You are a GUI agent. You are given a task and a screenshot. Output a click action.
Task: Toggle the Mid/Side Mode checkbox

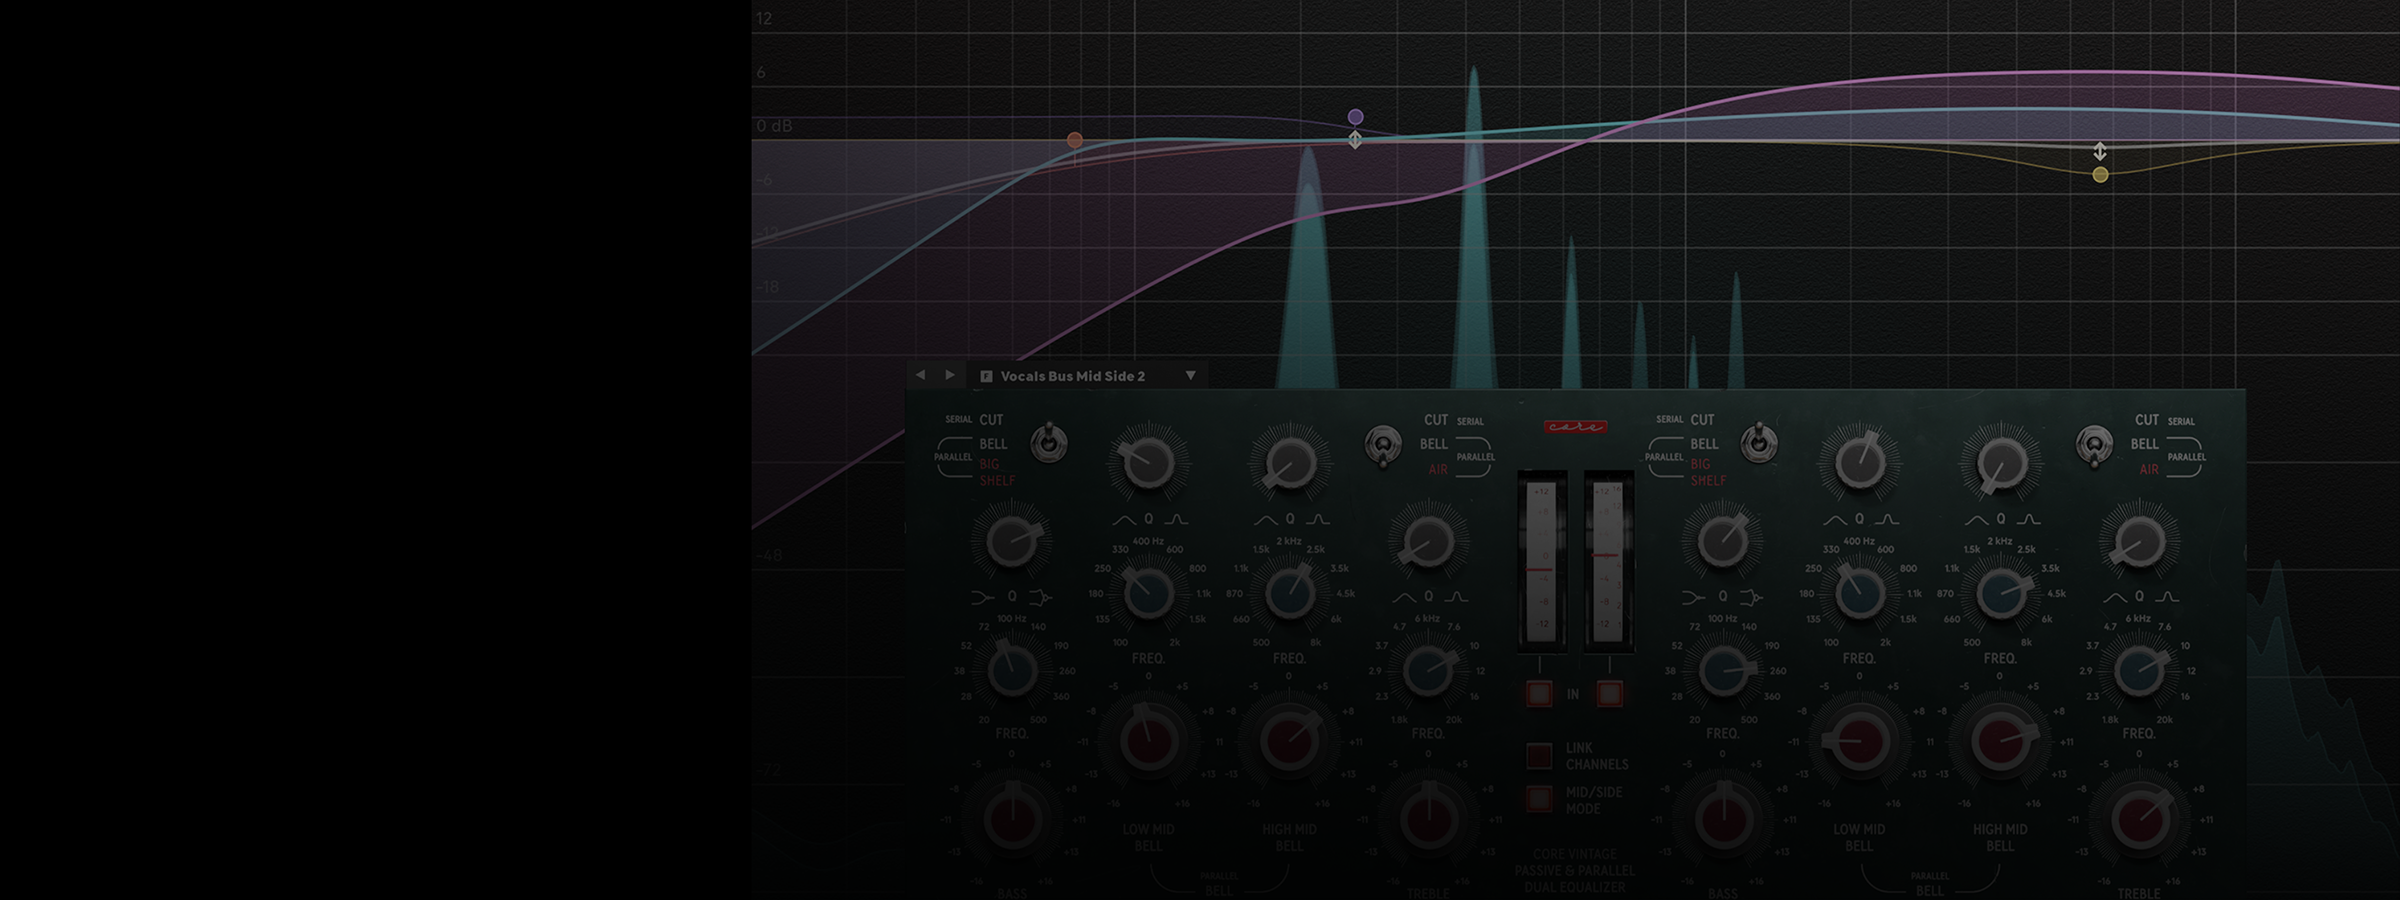(x=1539, y=799)
